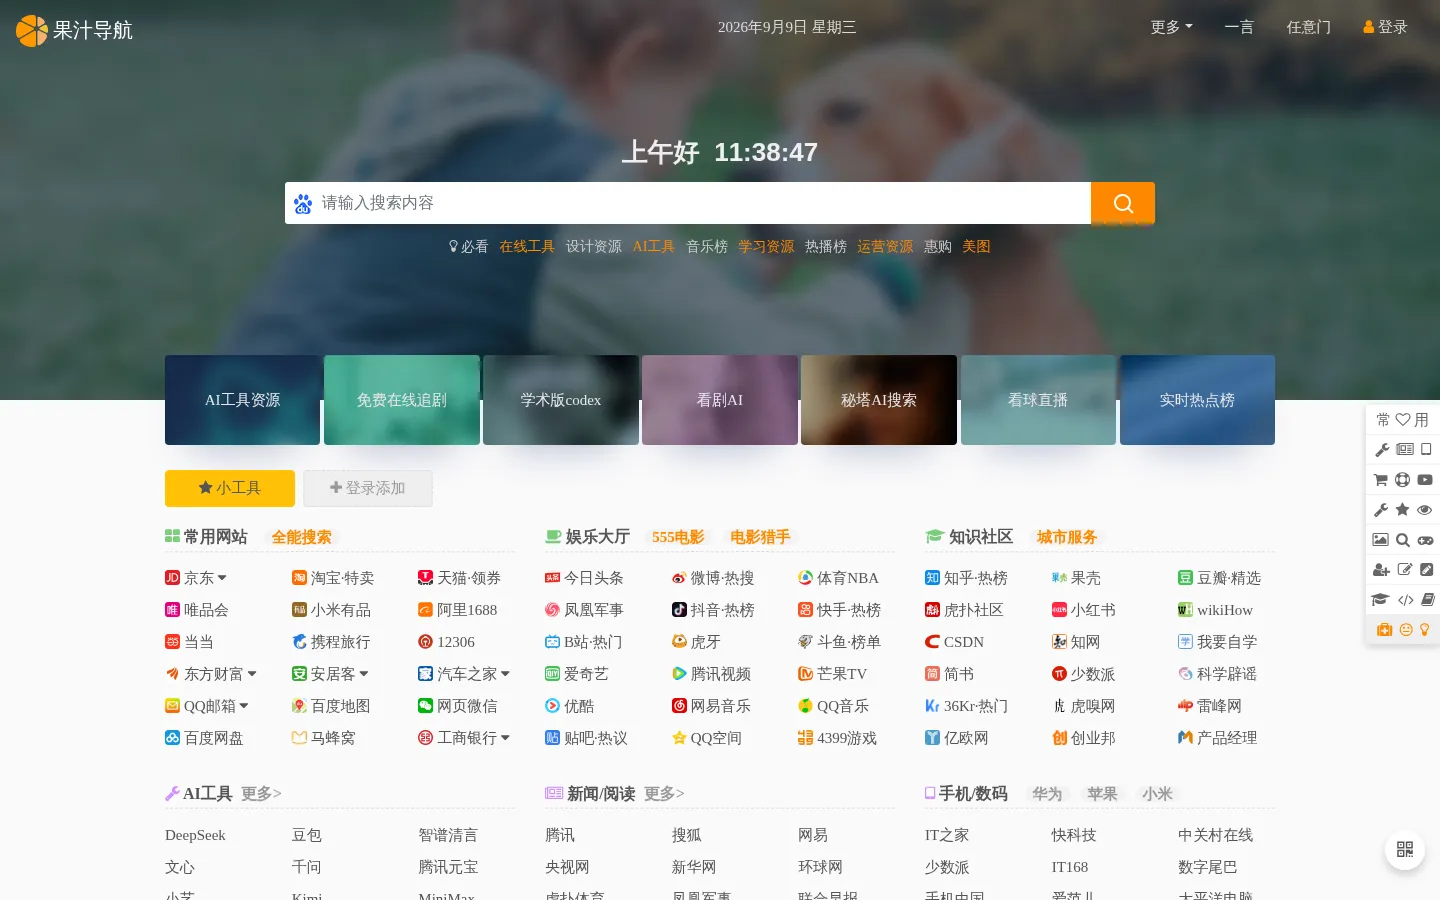
Task: Open the 秘塔AI搜索 card
Action: (x=879, y=400)
